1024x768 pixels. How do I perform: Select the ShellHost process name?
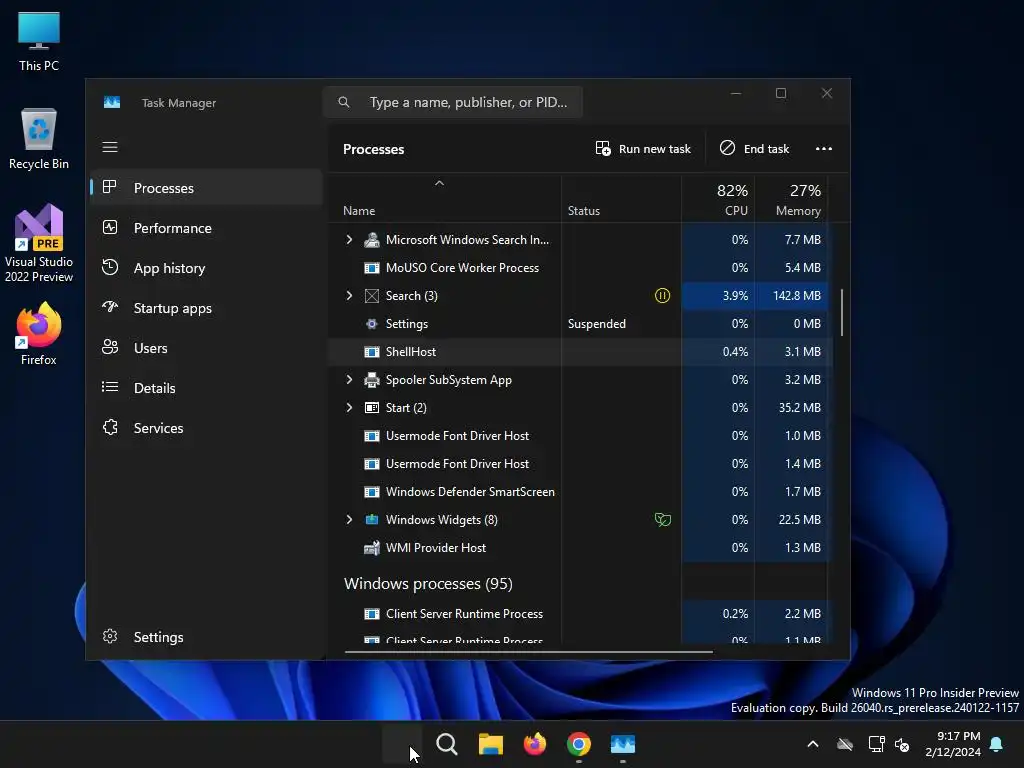411,352
